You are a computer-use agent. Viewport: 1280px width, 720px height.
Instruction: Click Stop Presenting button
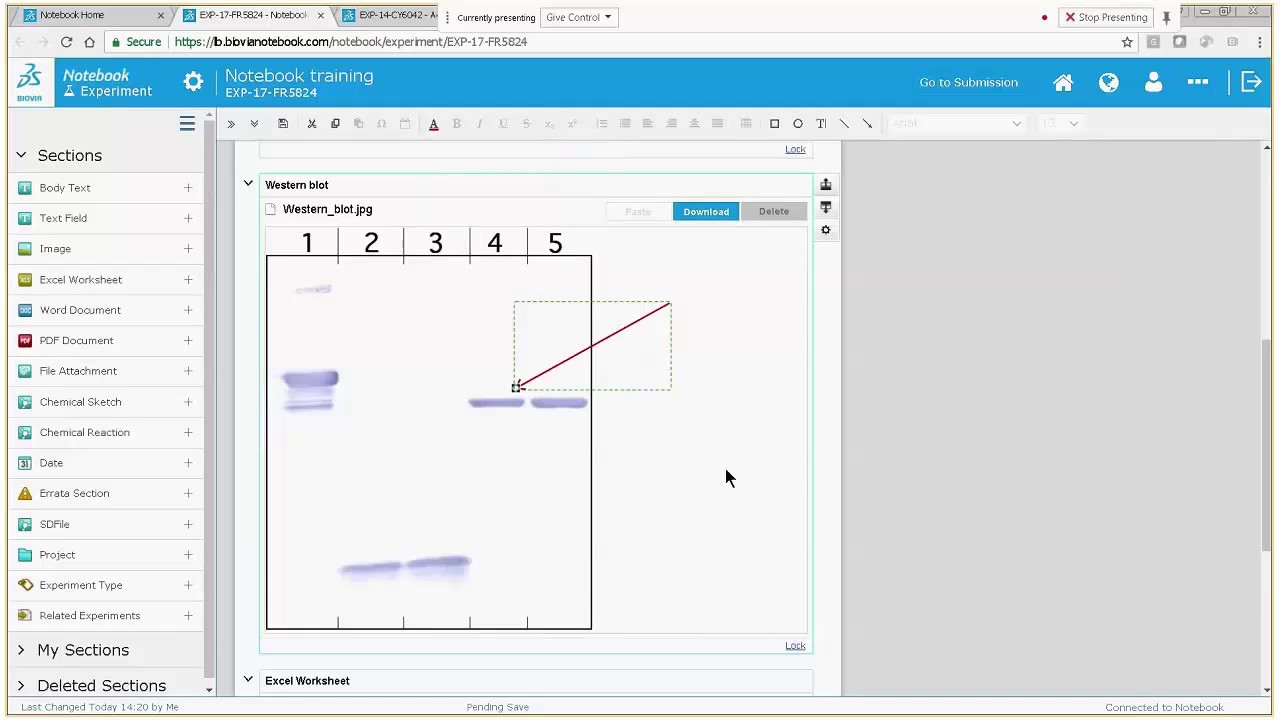(x=1107, y=17)
